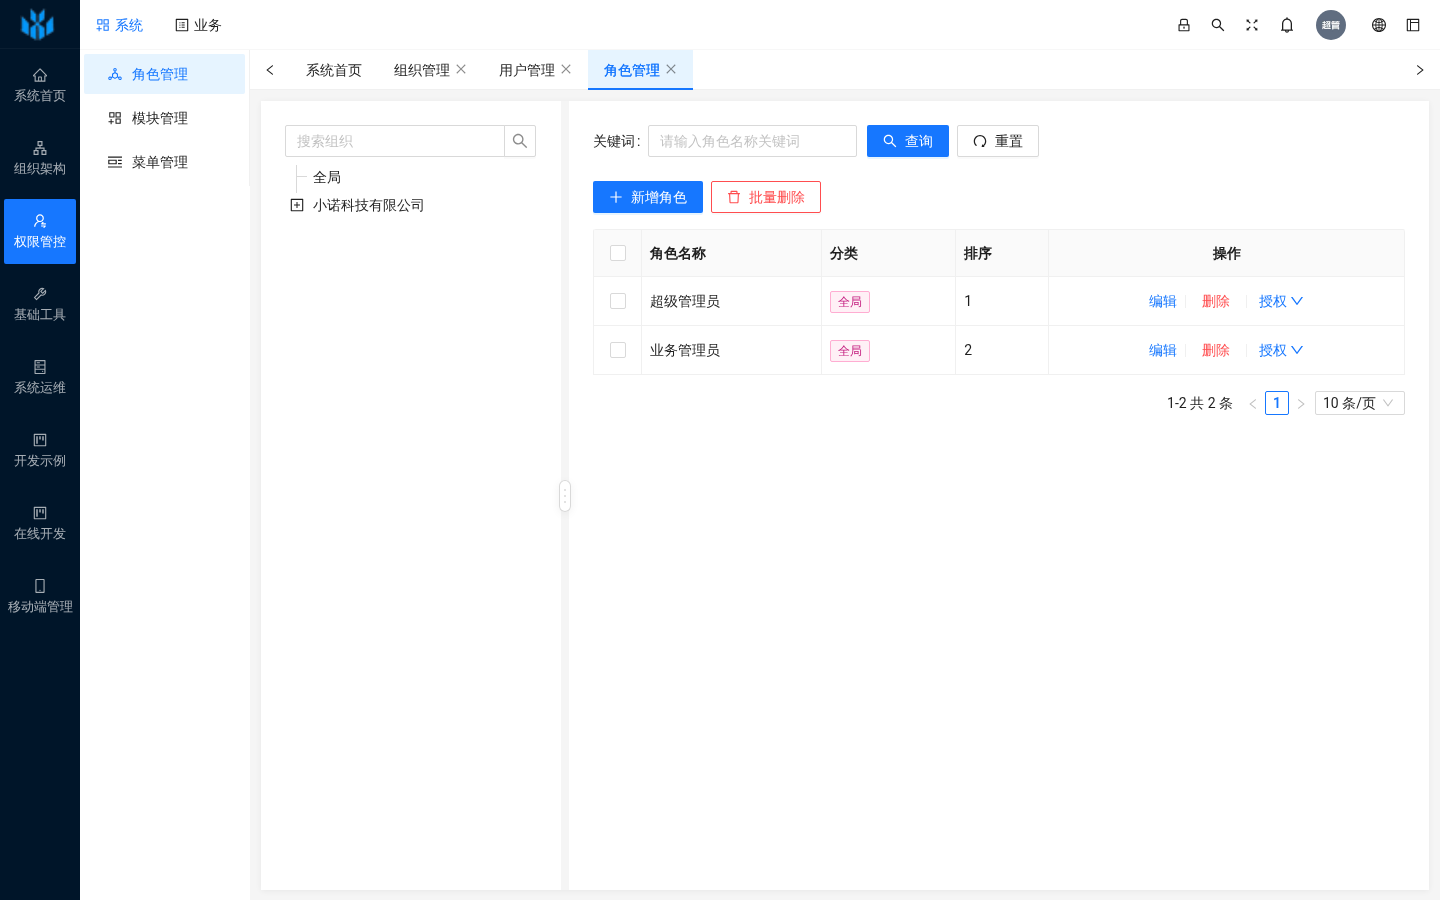Switch to the 系统首页 tab
The width and height of the screenshot is (1440, 900).
tap(334, 70)
